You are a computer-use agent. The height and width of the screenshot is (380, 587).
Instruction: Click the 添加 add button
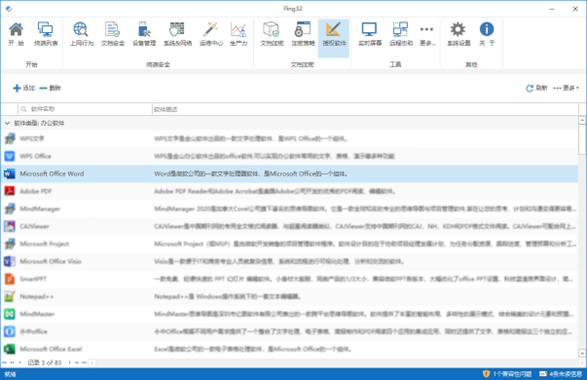pos(24,88)
